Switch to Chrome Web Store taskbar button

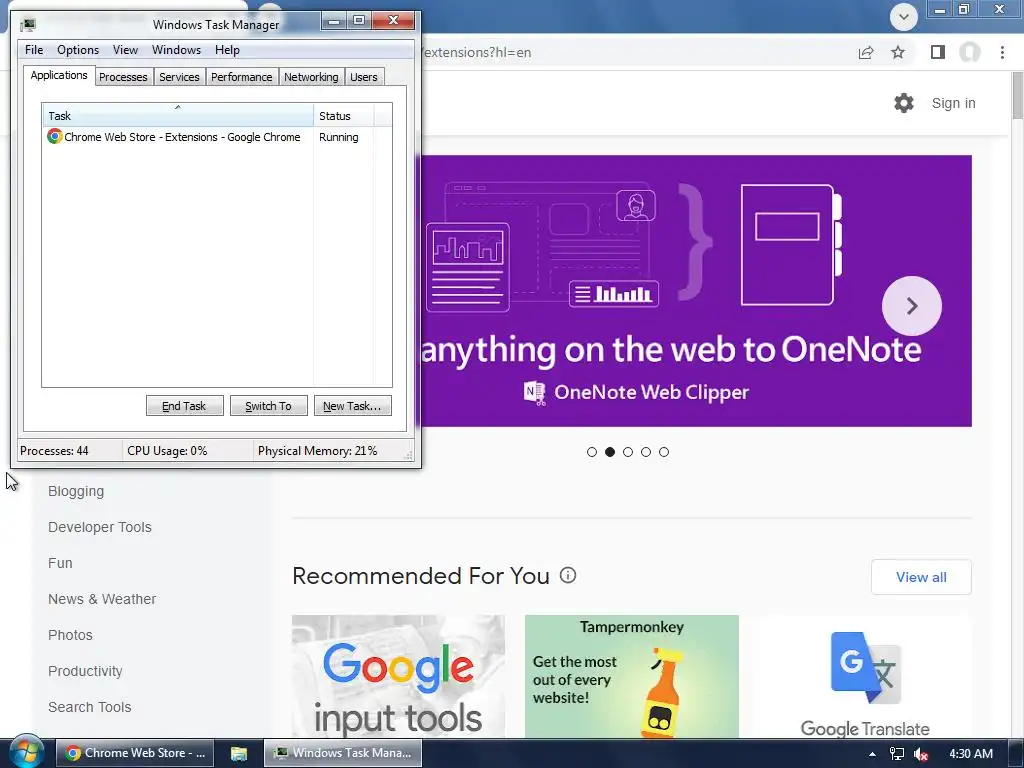135,753
